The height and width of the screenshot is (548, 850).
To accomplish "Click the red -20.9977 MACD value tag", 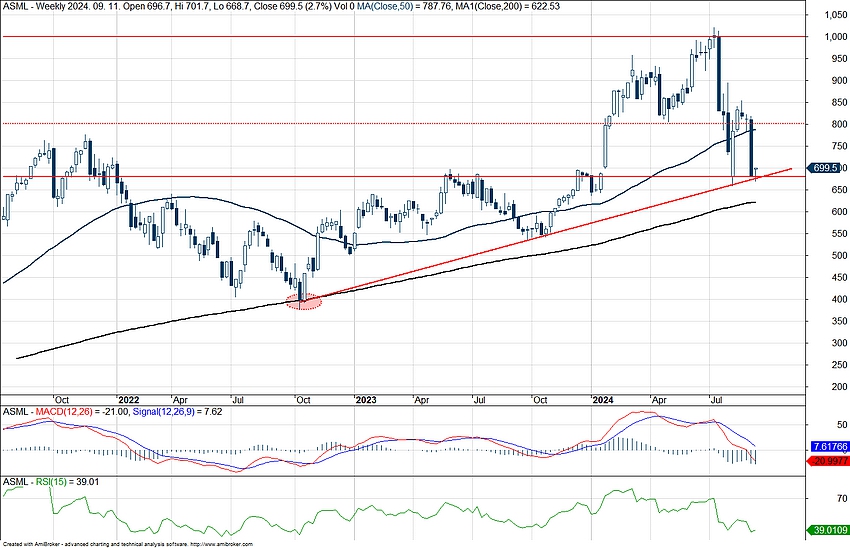I will coord(828,461).
